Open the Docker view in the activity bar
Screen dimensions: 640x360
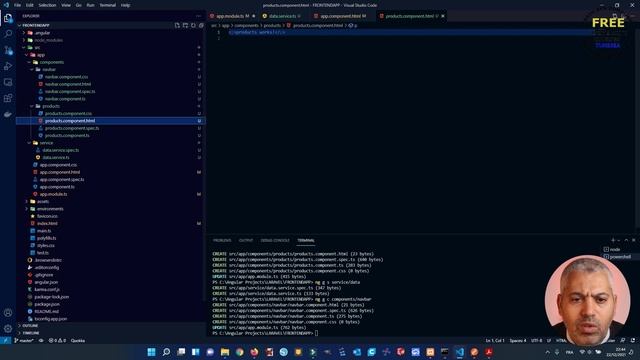tap(8, 114)
